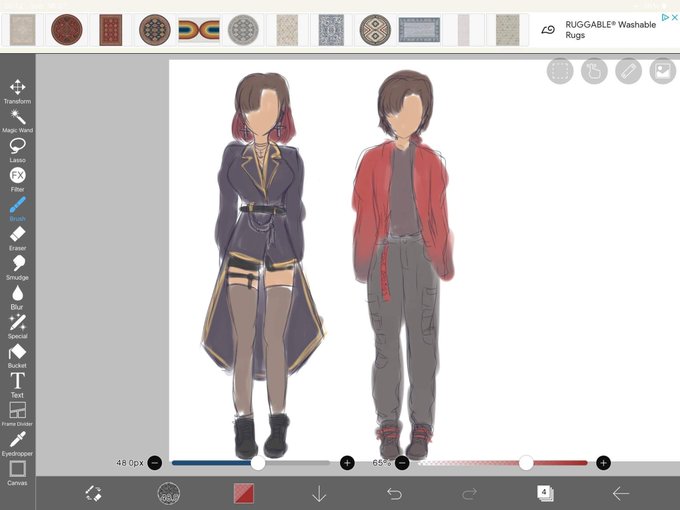Choose the Lasso tool
This screenshot has width=680, height=510.
(17, 150)
